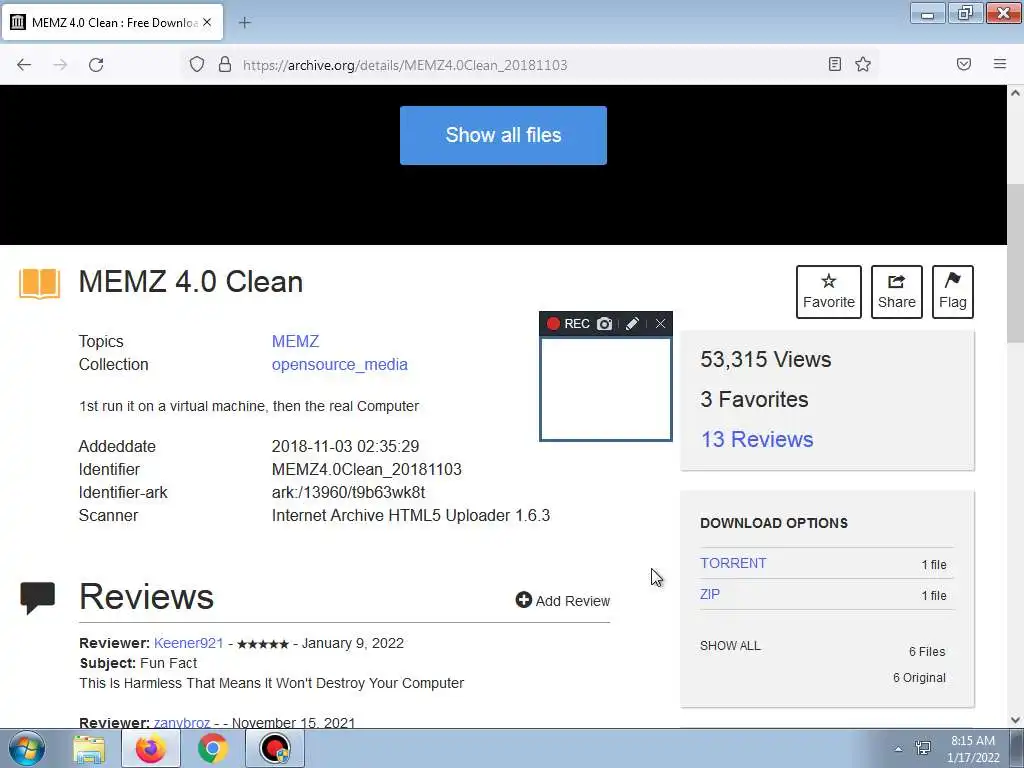Click the orange texts book icon

[39, 283]
